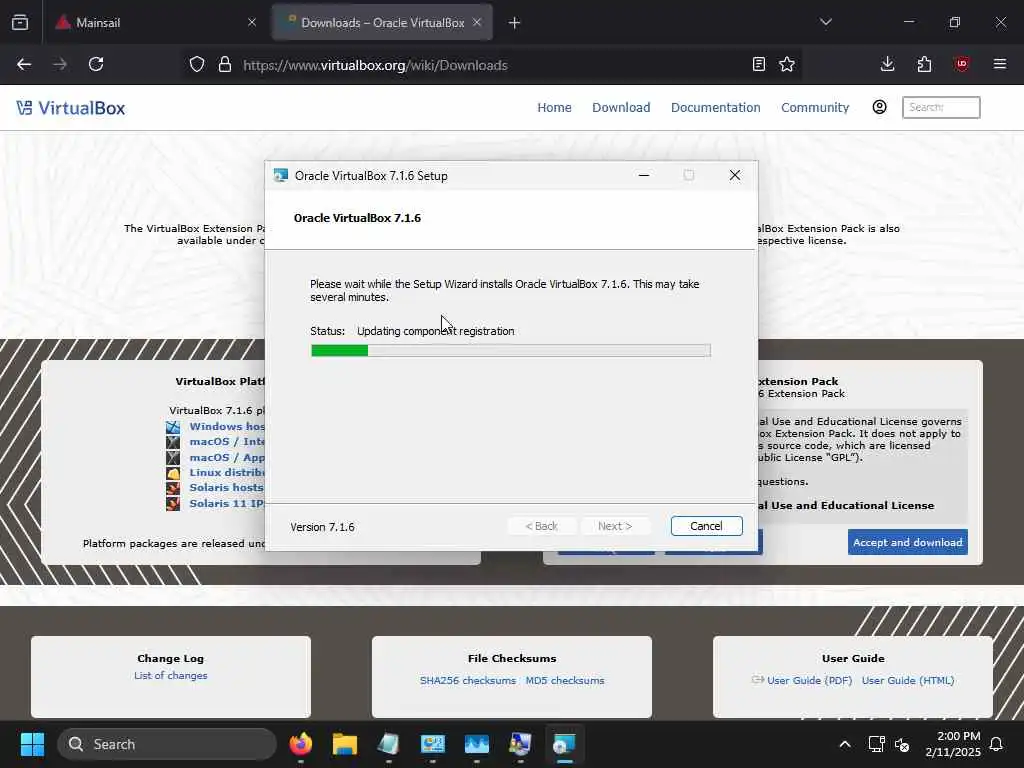Viewport: 1024px width, 768px height.
Task: Open the User Guide (HTML) link
Action: [908, 680]
